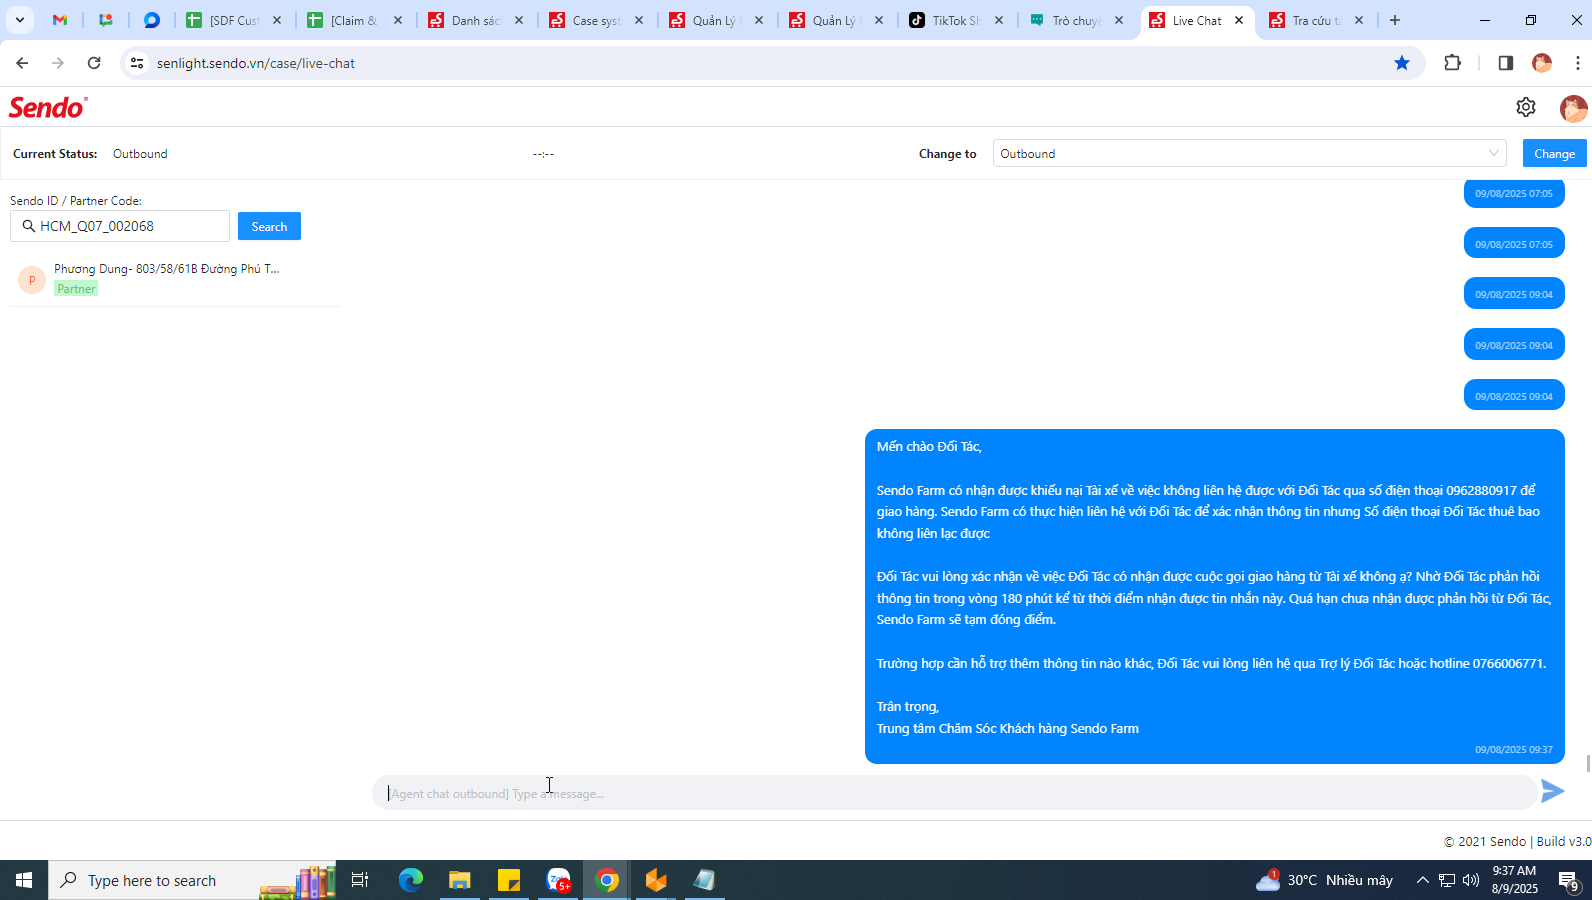Open Zalo from the taskbar
1592x900 pixels.
coord(559,880)
